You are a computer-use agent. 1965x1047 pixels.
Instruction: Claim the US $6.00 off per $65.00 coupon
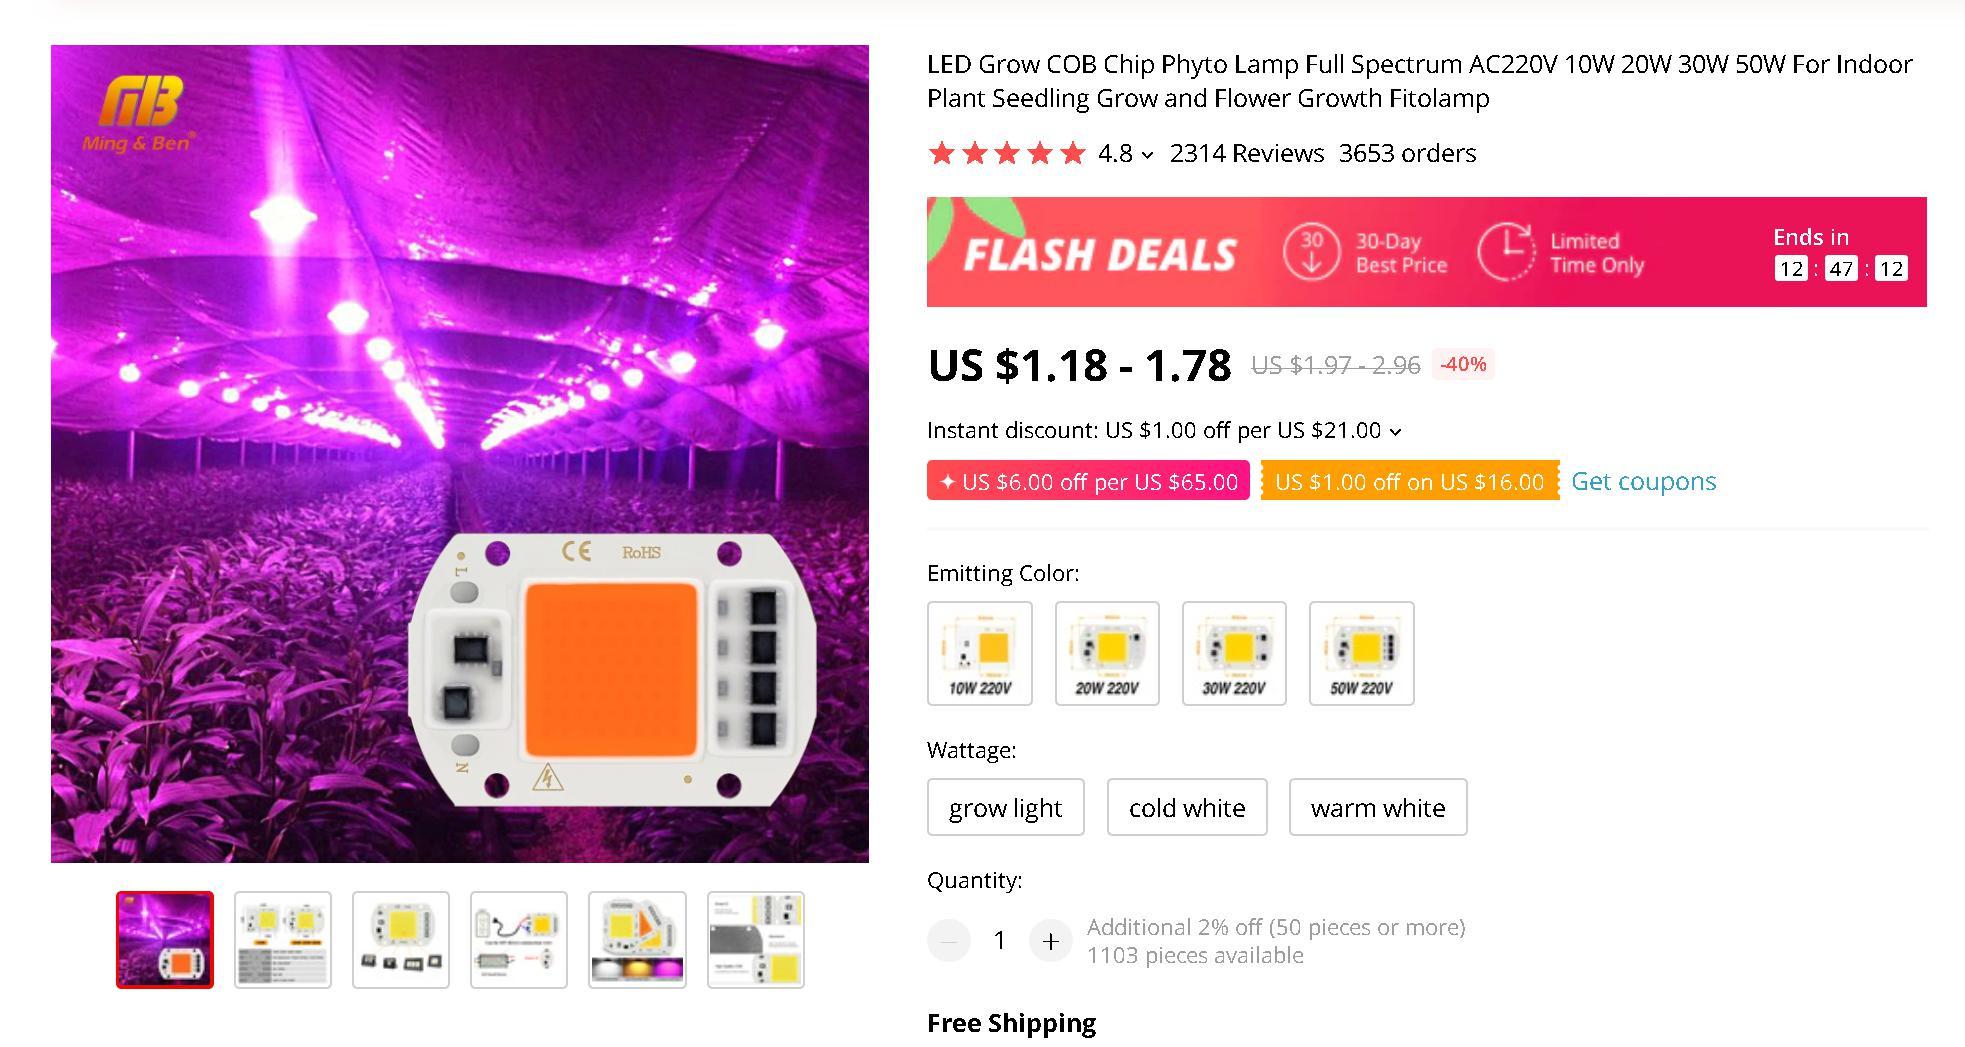click(x=1088, y=481)
